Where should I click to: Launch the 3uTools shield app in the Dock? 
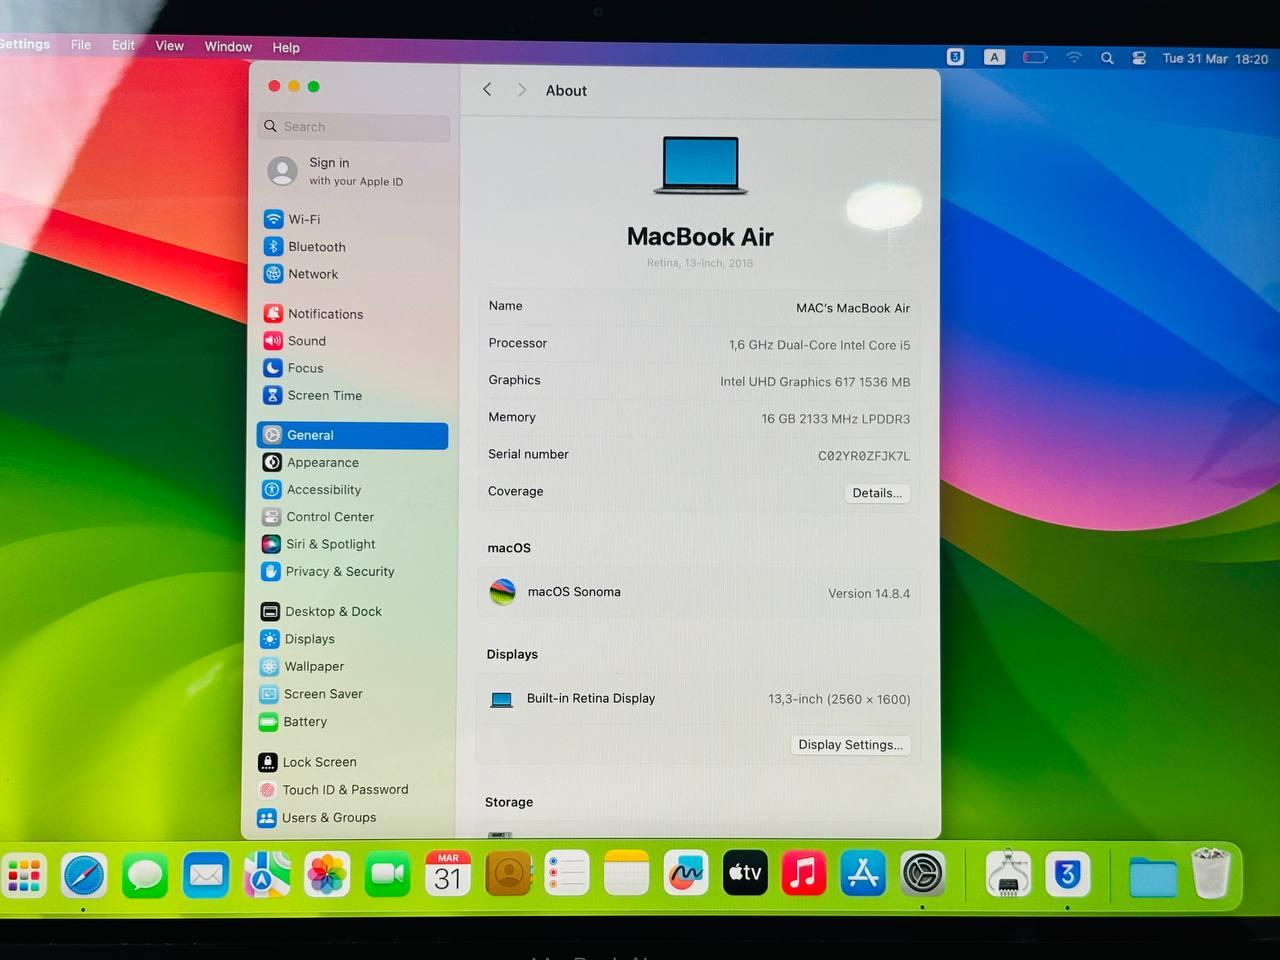click(1067, 874)
